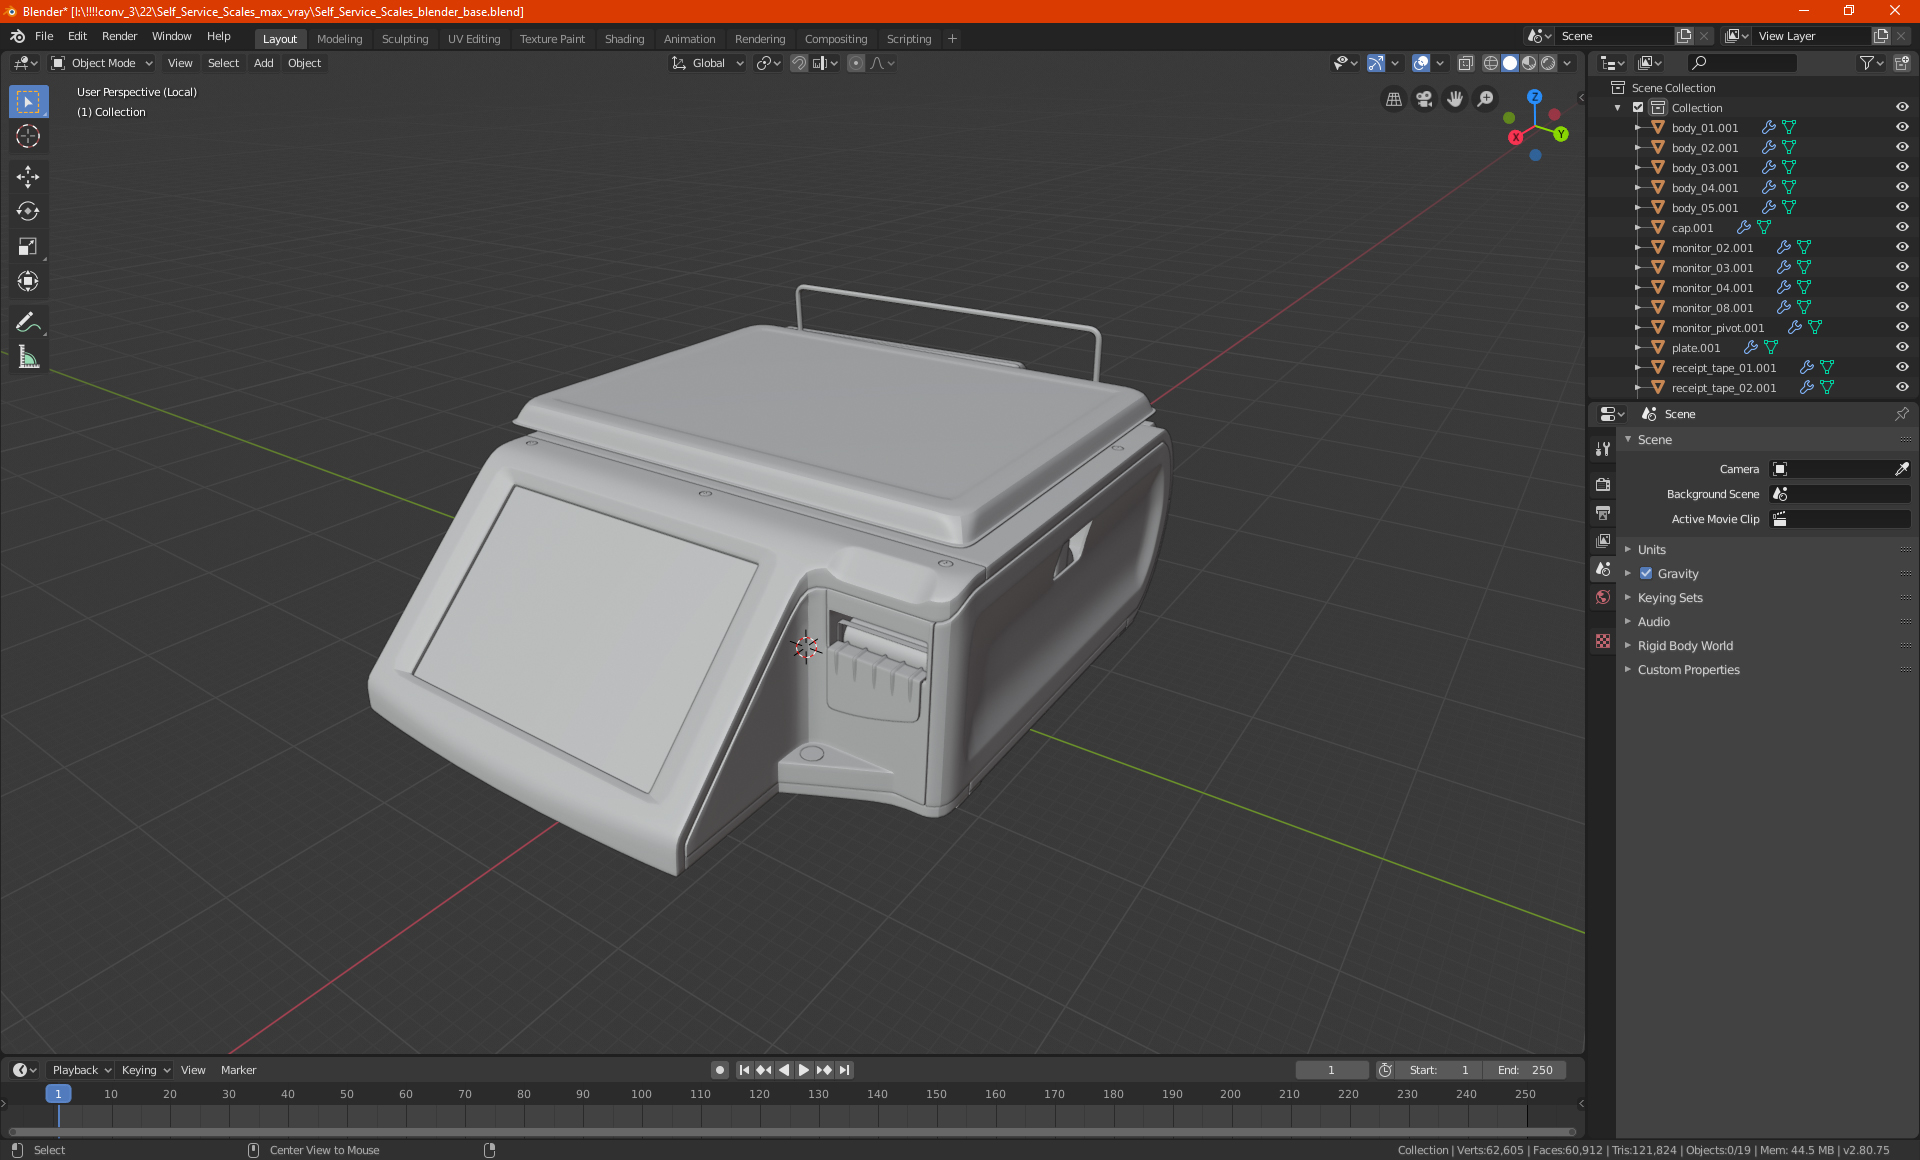Click the Z axis on navigation gizmo
The width and height of the screenshot is (1920, 1160).
(1534, 97)
